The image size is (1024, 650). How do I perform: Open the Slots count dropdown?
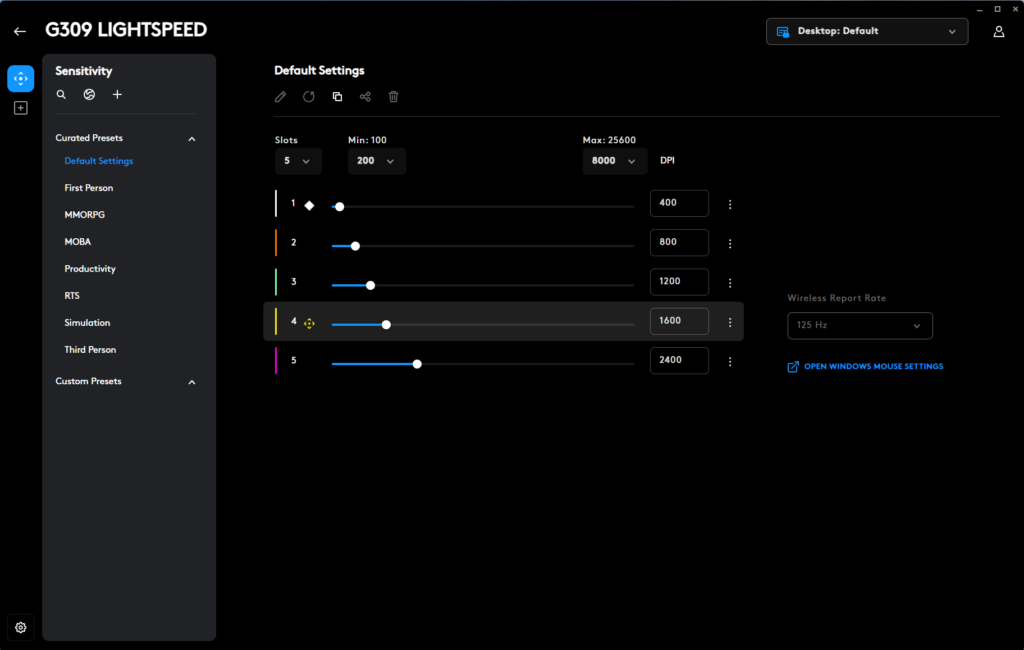pos(298,161)
